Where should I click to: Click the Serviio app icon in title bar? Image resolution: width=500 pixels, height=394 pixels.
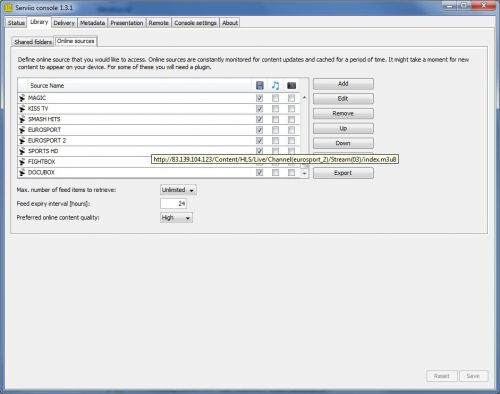(x=9, y=7)
